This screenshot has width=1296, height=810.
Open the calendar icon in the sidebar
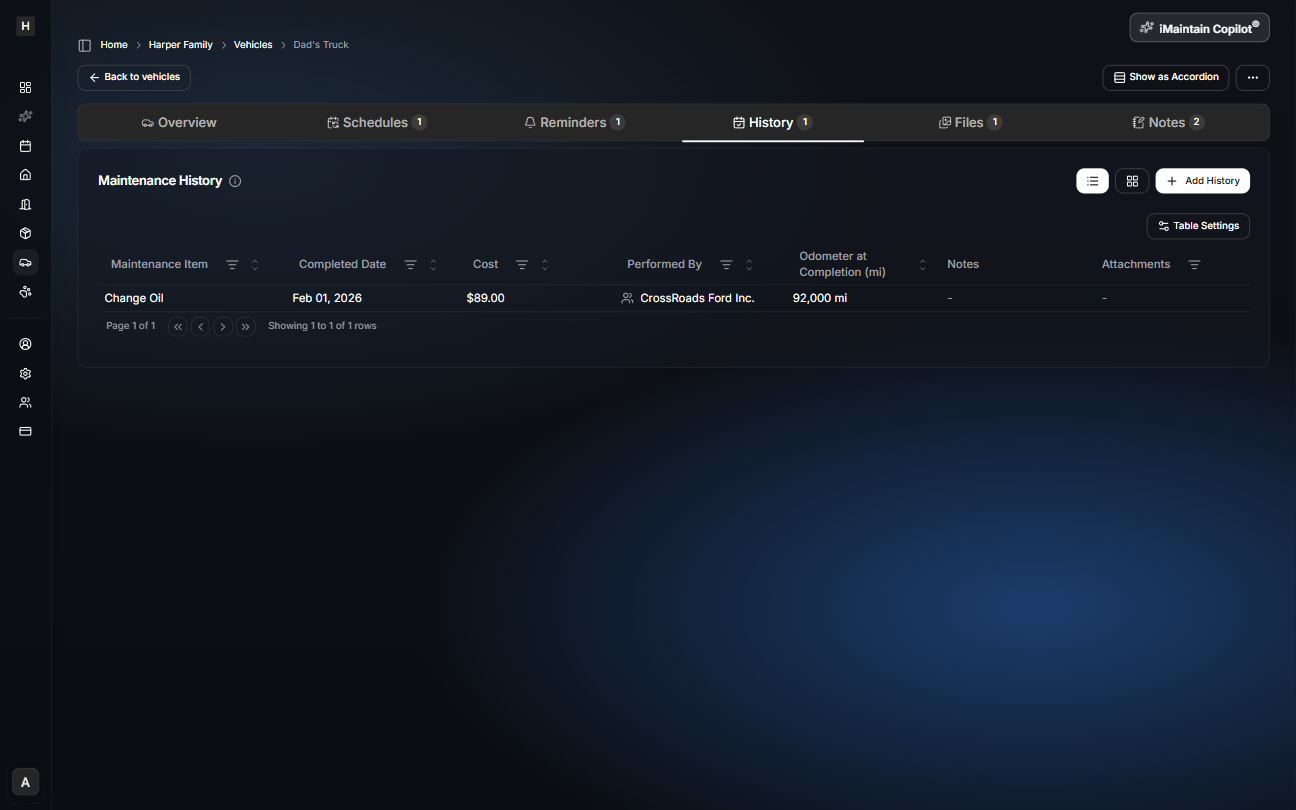[x=25, y=145]
